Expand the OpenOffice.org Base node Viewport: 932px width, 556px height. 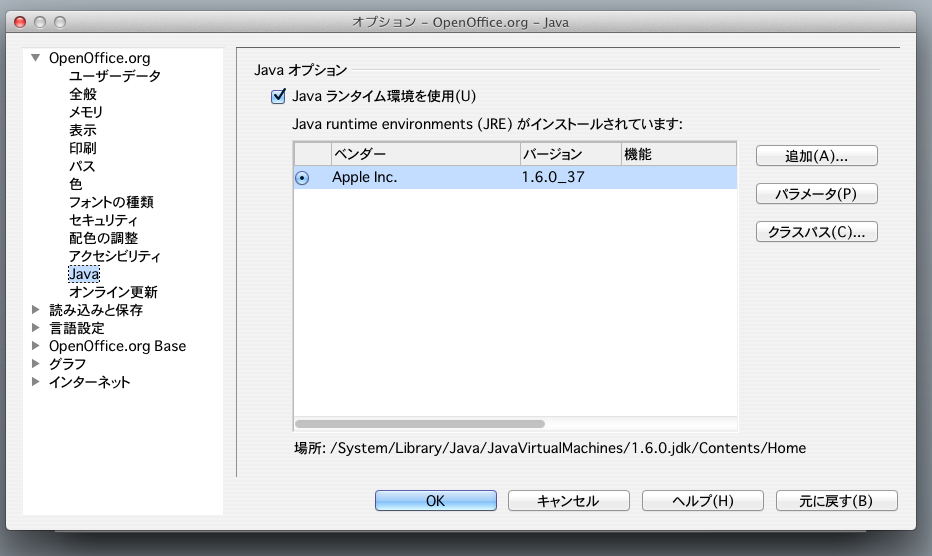pos(36,346)
